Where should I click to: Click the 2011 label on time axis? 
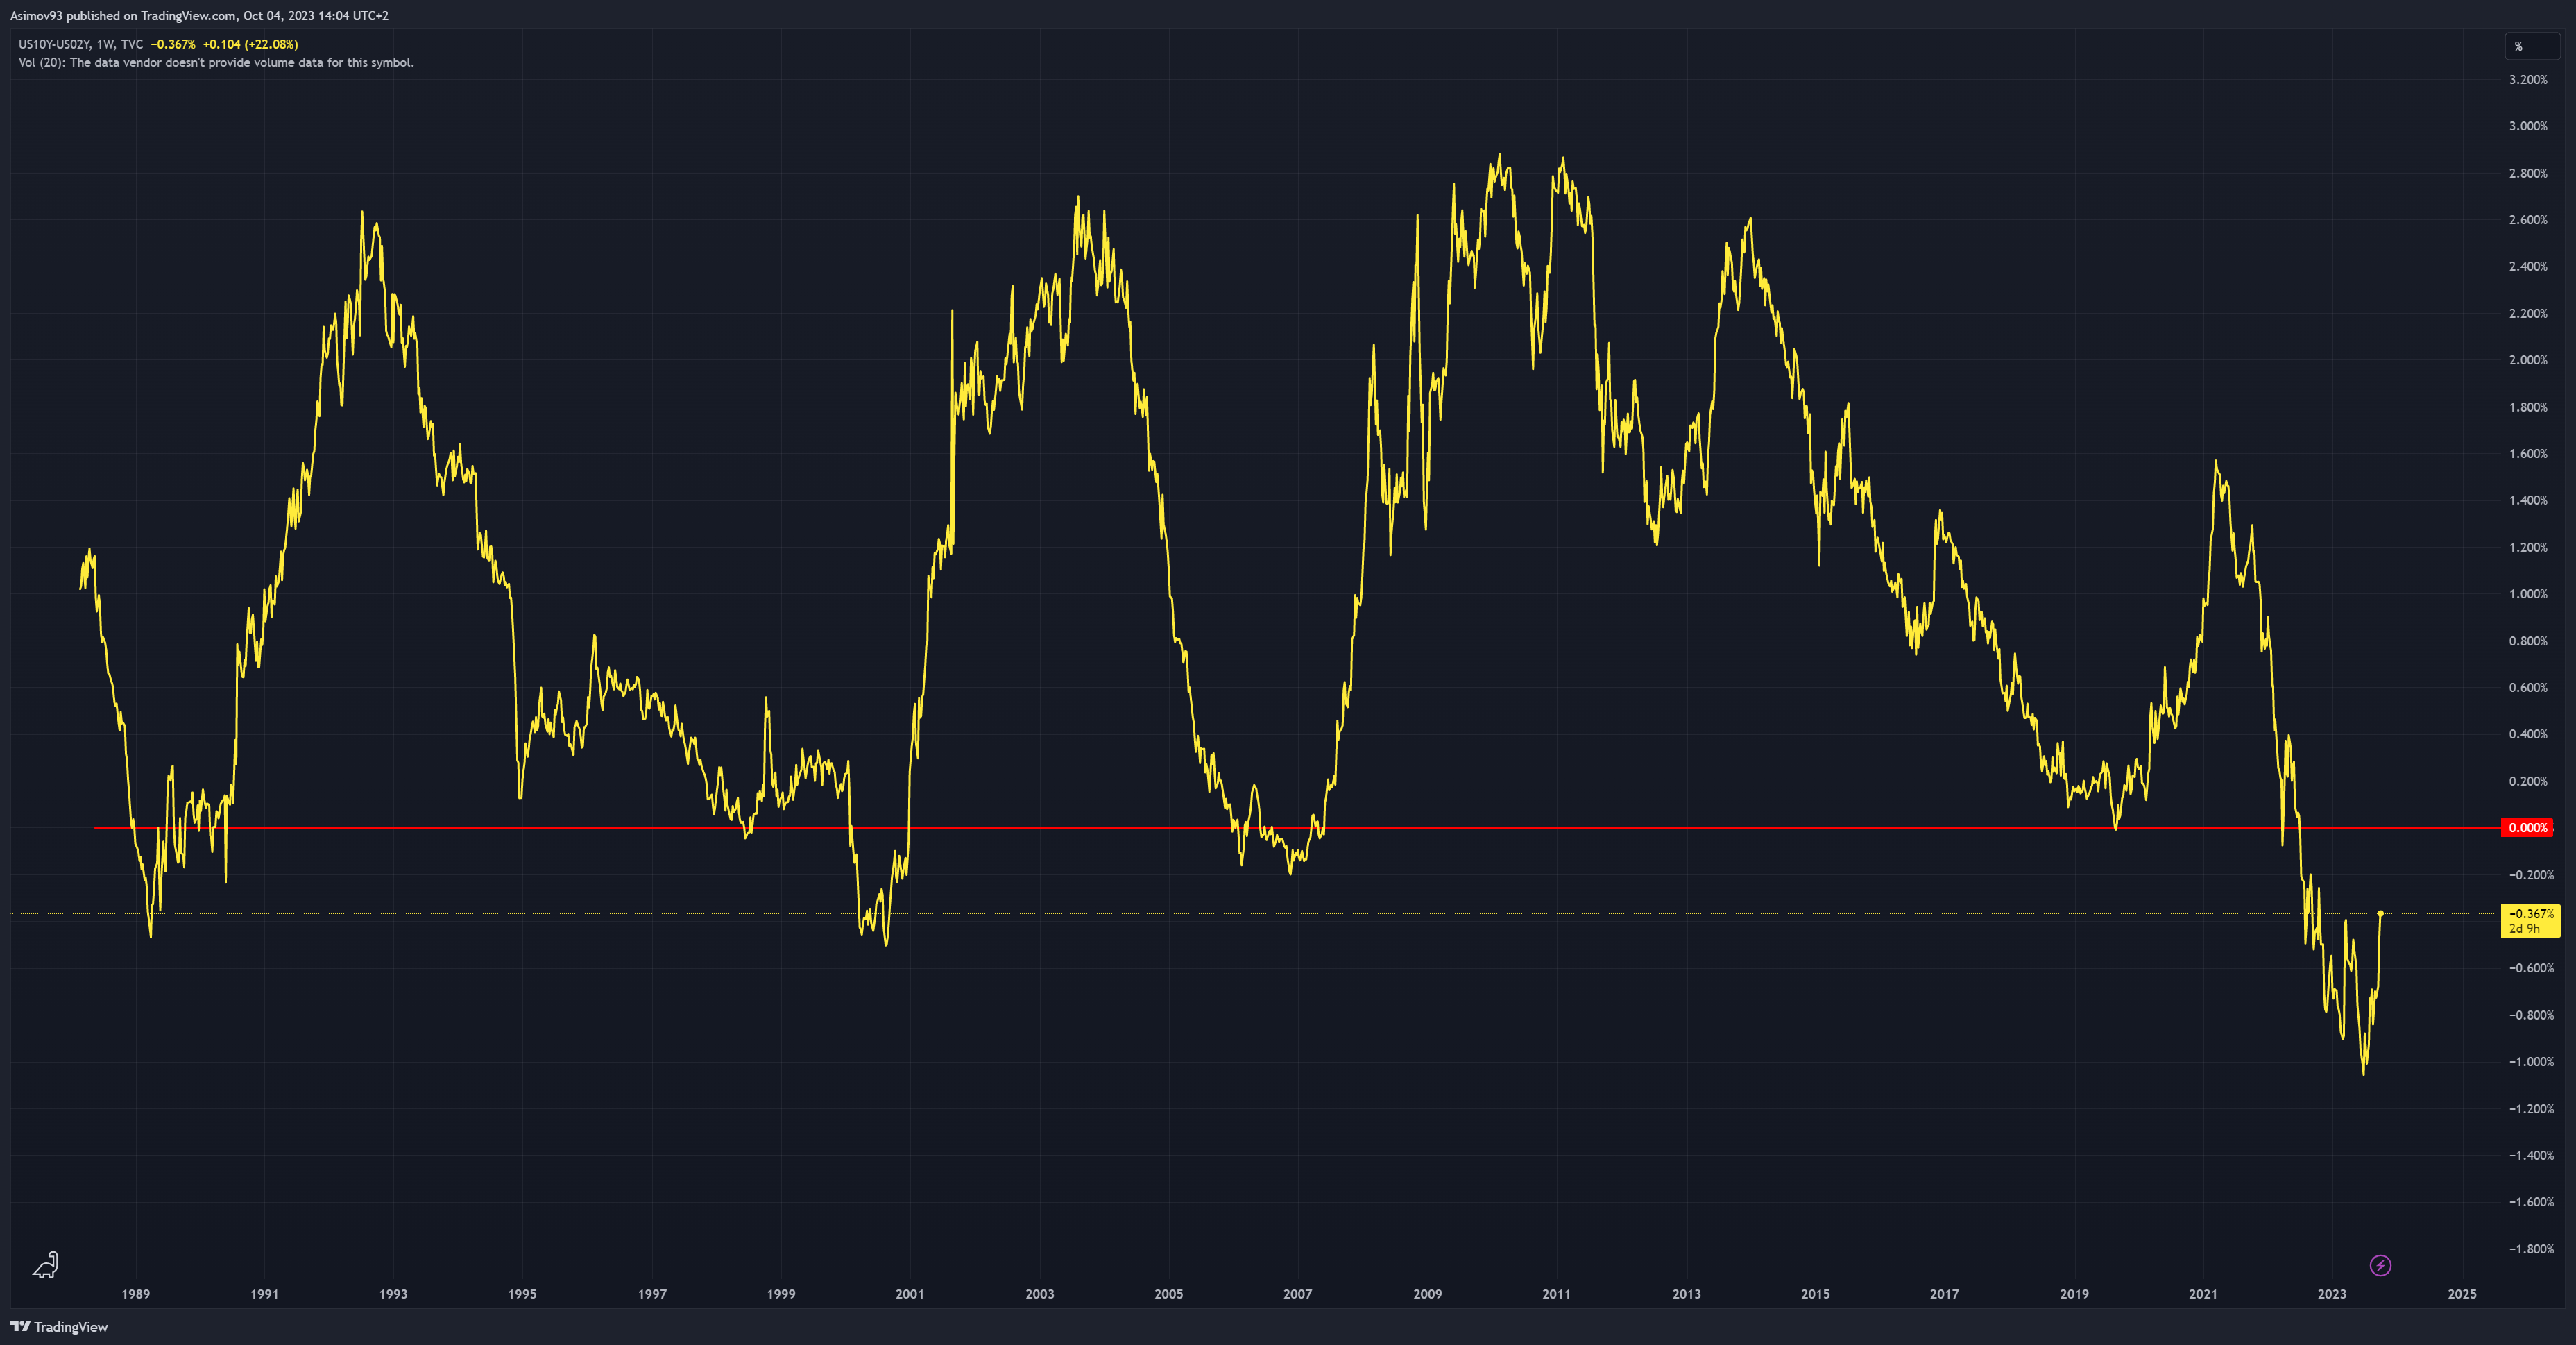pos(1556,1294)
